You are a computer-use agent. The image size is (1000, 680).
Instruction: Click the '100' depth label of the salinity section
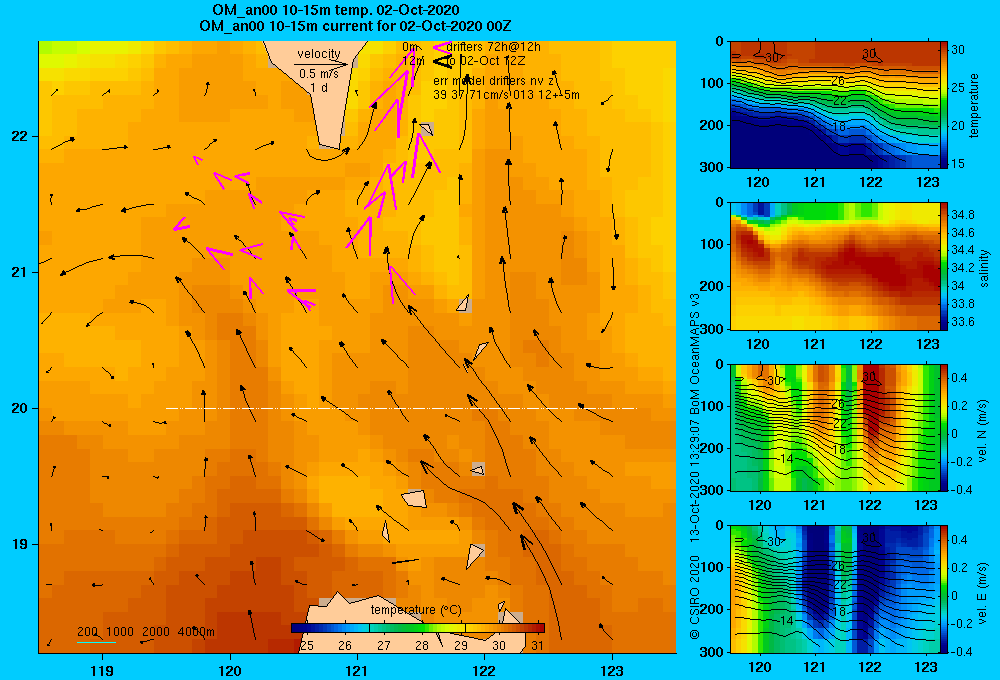[712, 244]
